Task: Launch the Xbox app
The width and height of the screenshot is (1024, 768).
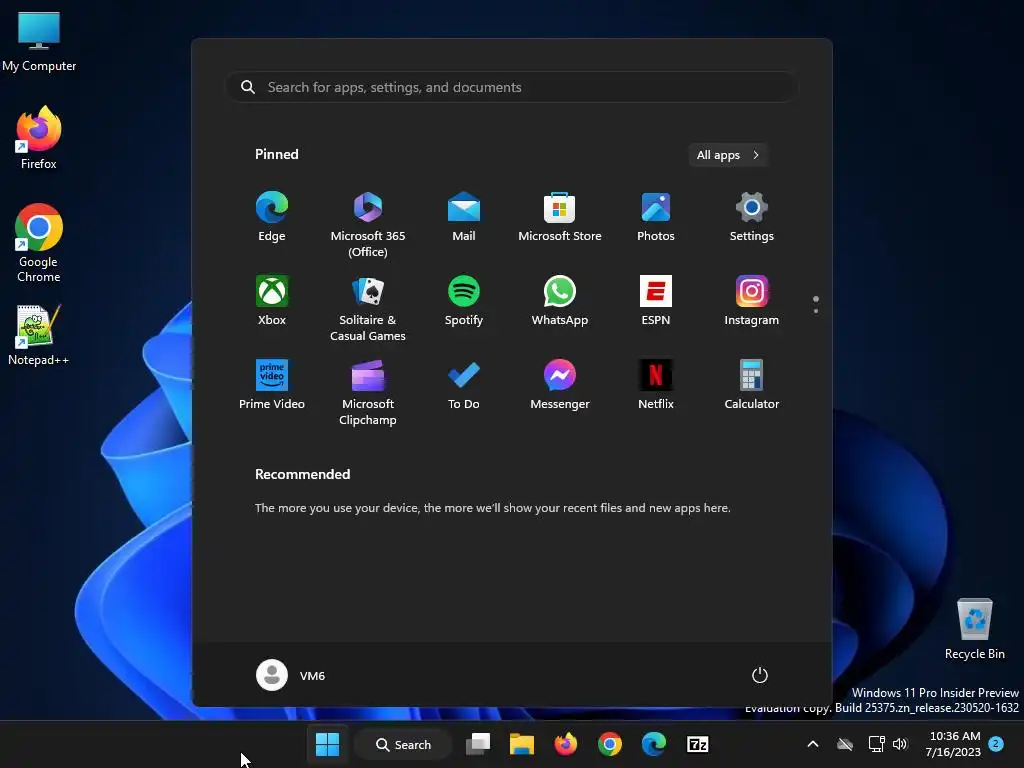Action: coord(272,300)
